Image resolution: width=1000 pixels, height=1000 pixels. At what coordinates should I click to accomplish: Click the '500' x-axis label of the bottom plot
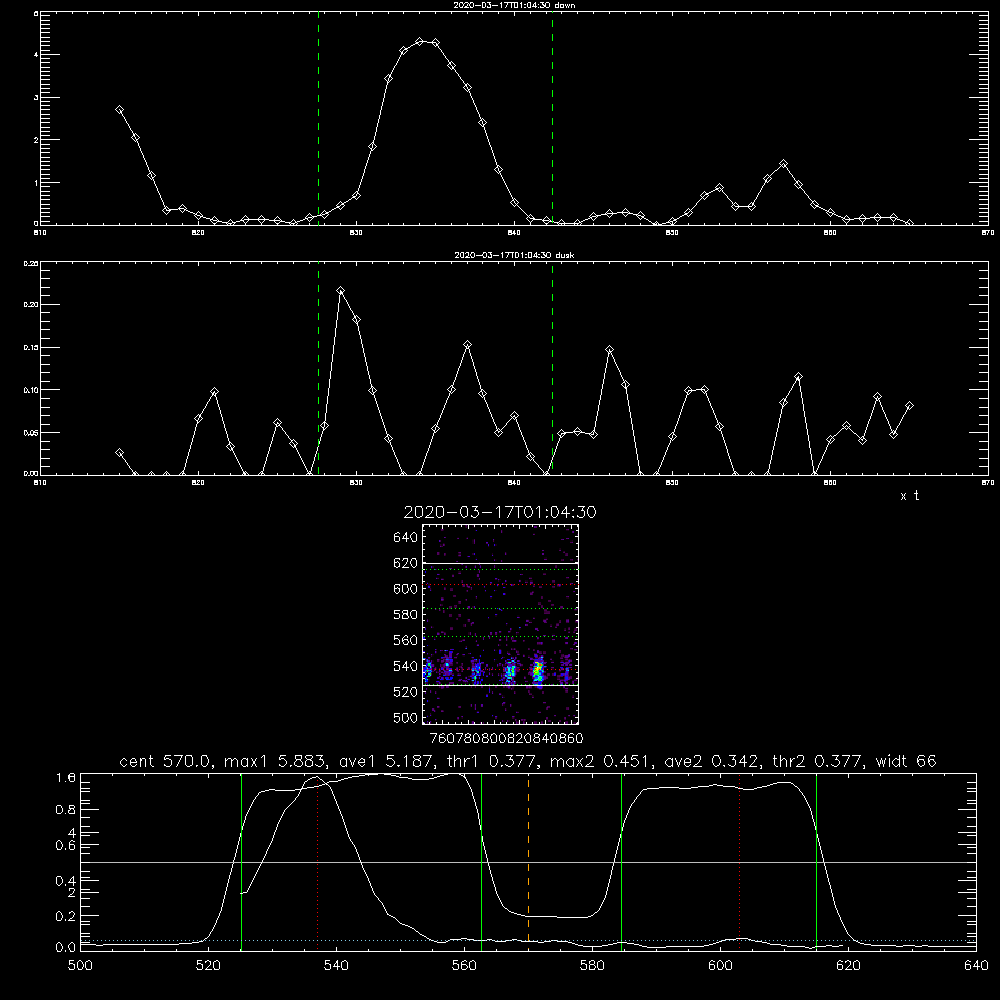80,966
